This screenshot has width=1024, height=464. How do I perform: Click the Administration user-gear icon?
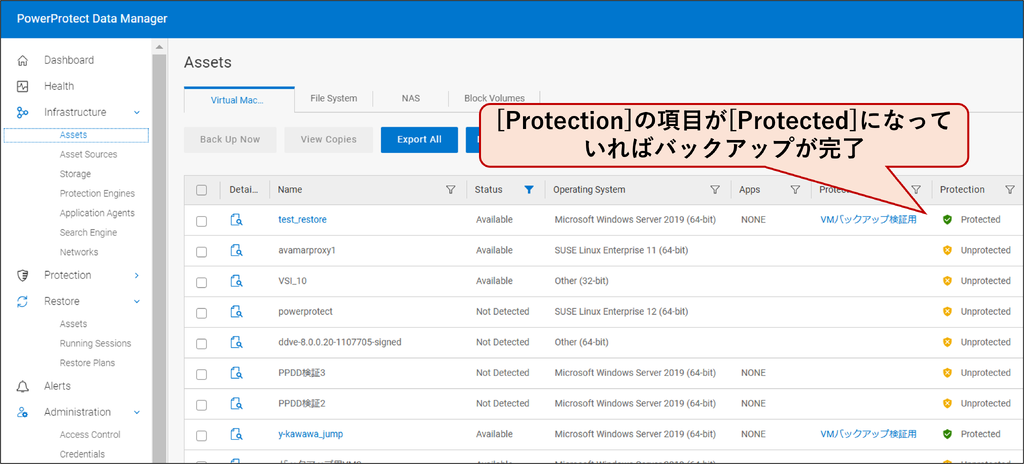pos(23,412)
